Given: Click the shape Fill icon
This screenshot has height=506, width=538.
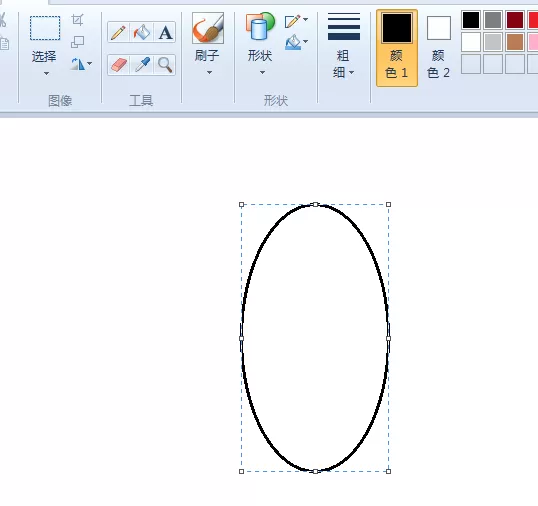Looking at the screenshot, I should click(293, 42).
